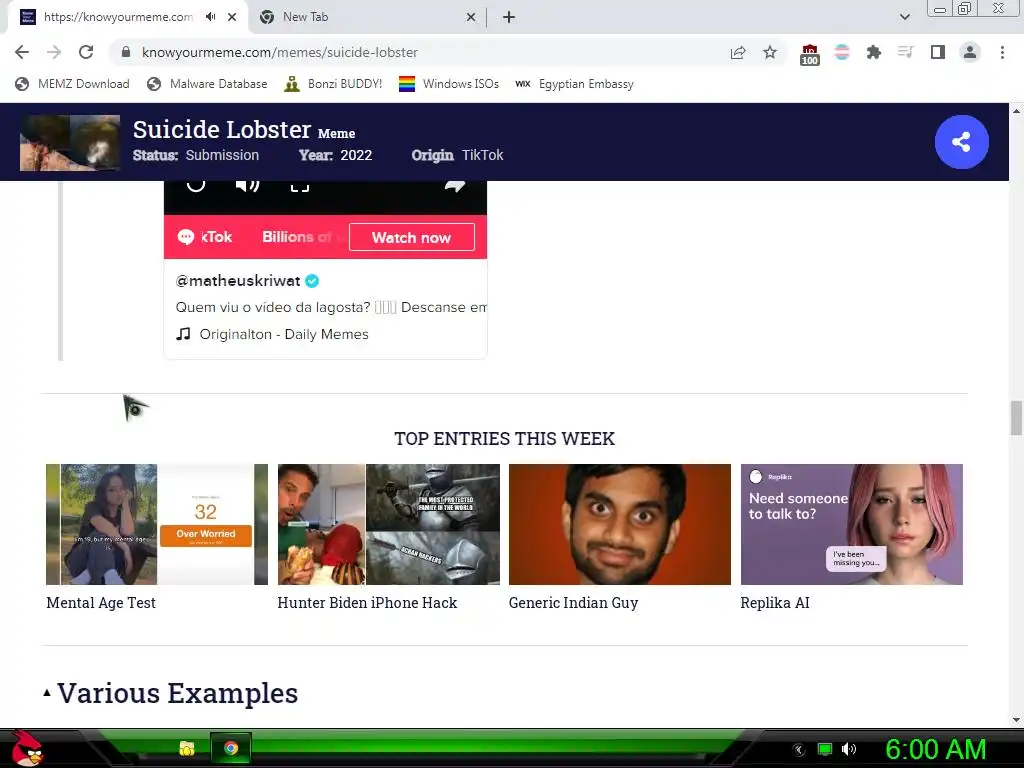Image resolution: width=1024 pixels, height=768 pixels.
Task: Open the Egyptian Embassy bookmark
Action: click(575, 84)
